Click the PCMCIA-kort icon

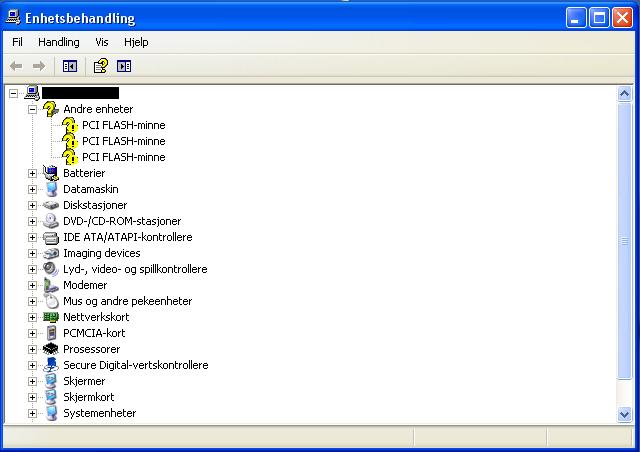pos(51,333)
